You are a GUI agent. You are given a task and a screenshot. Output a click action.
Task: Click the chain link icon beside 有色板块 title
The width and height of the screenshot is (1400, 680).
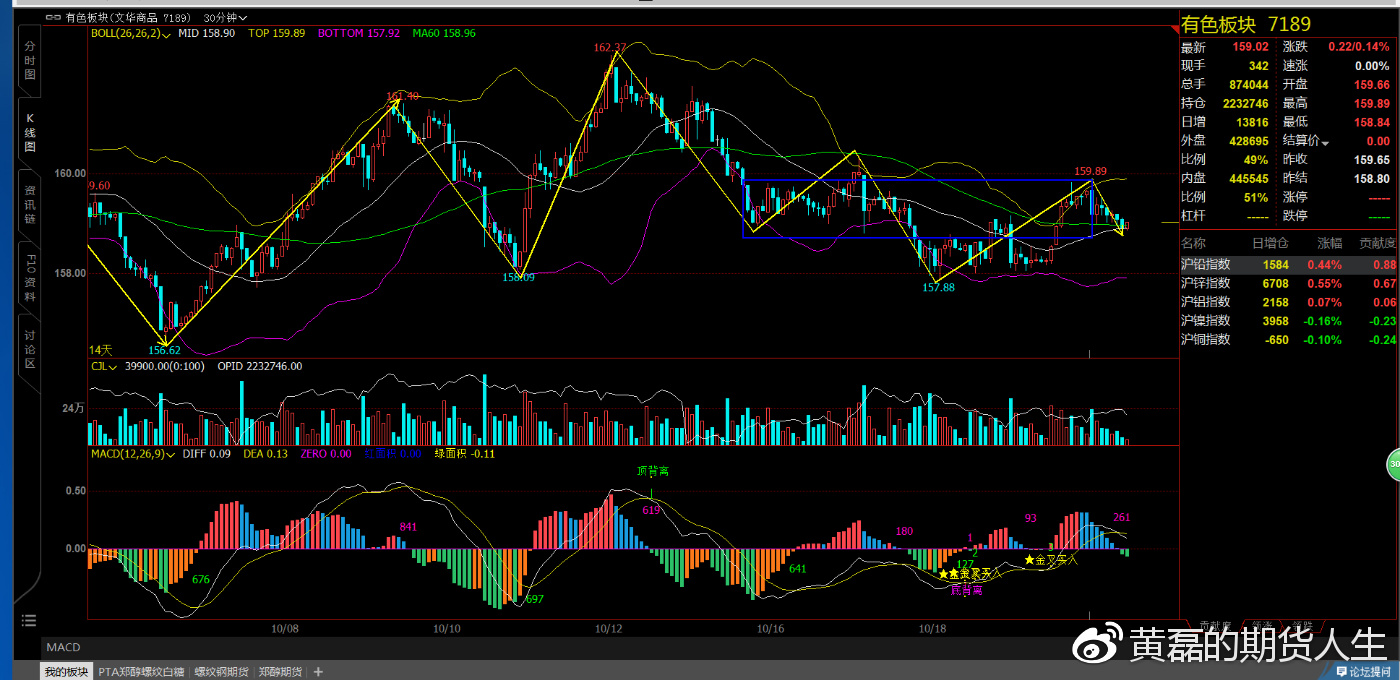(51, 18)
